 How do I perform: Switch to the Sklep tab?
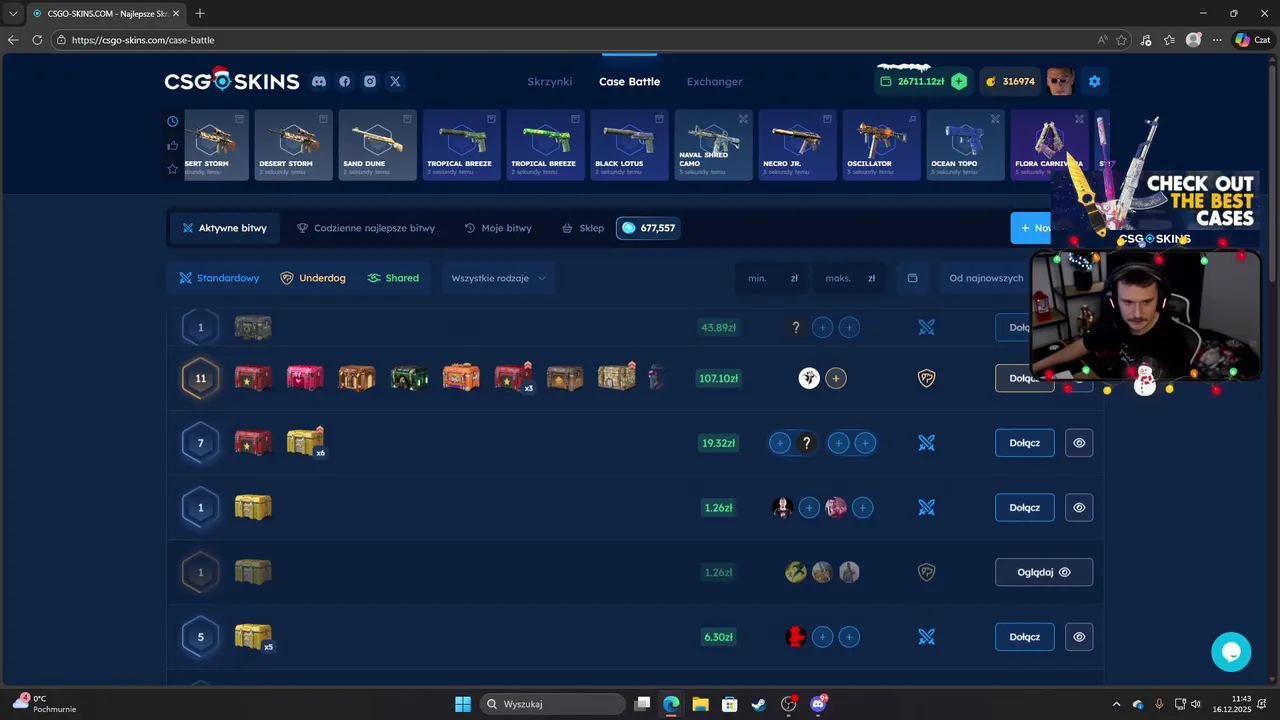583,228
